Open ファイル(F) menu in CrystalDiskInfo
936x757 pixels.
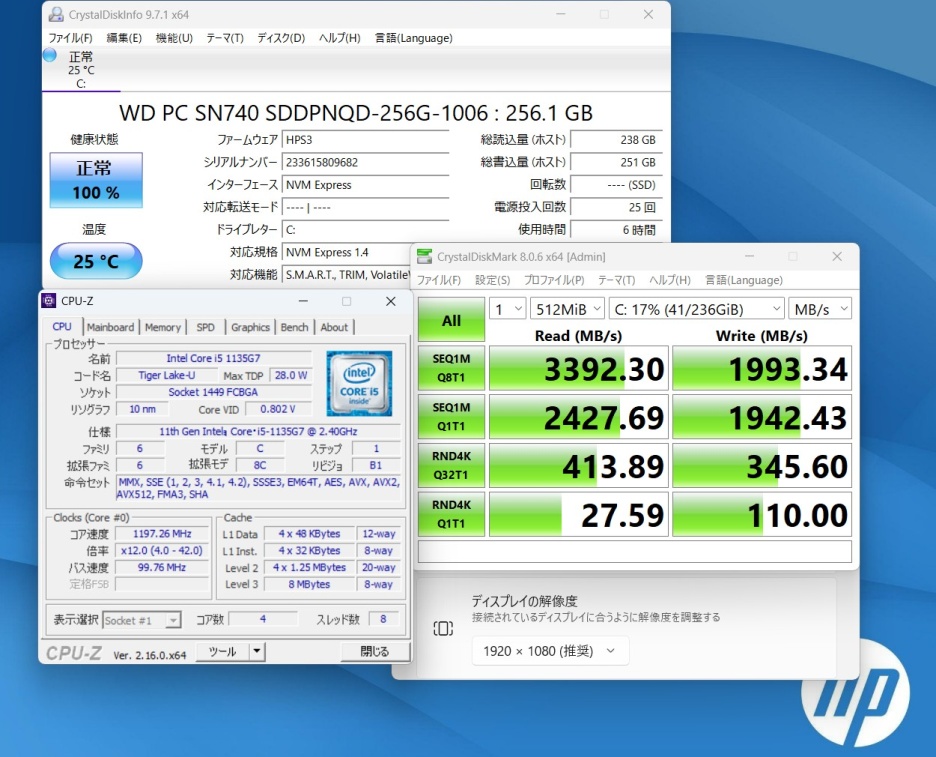click(70, 38)
